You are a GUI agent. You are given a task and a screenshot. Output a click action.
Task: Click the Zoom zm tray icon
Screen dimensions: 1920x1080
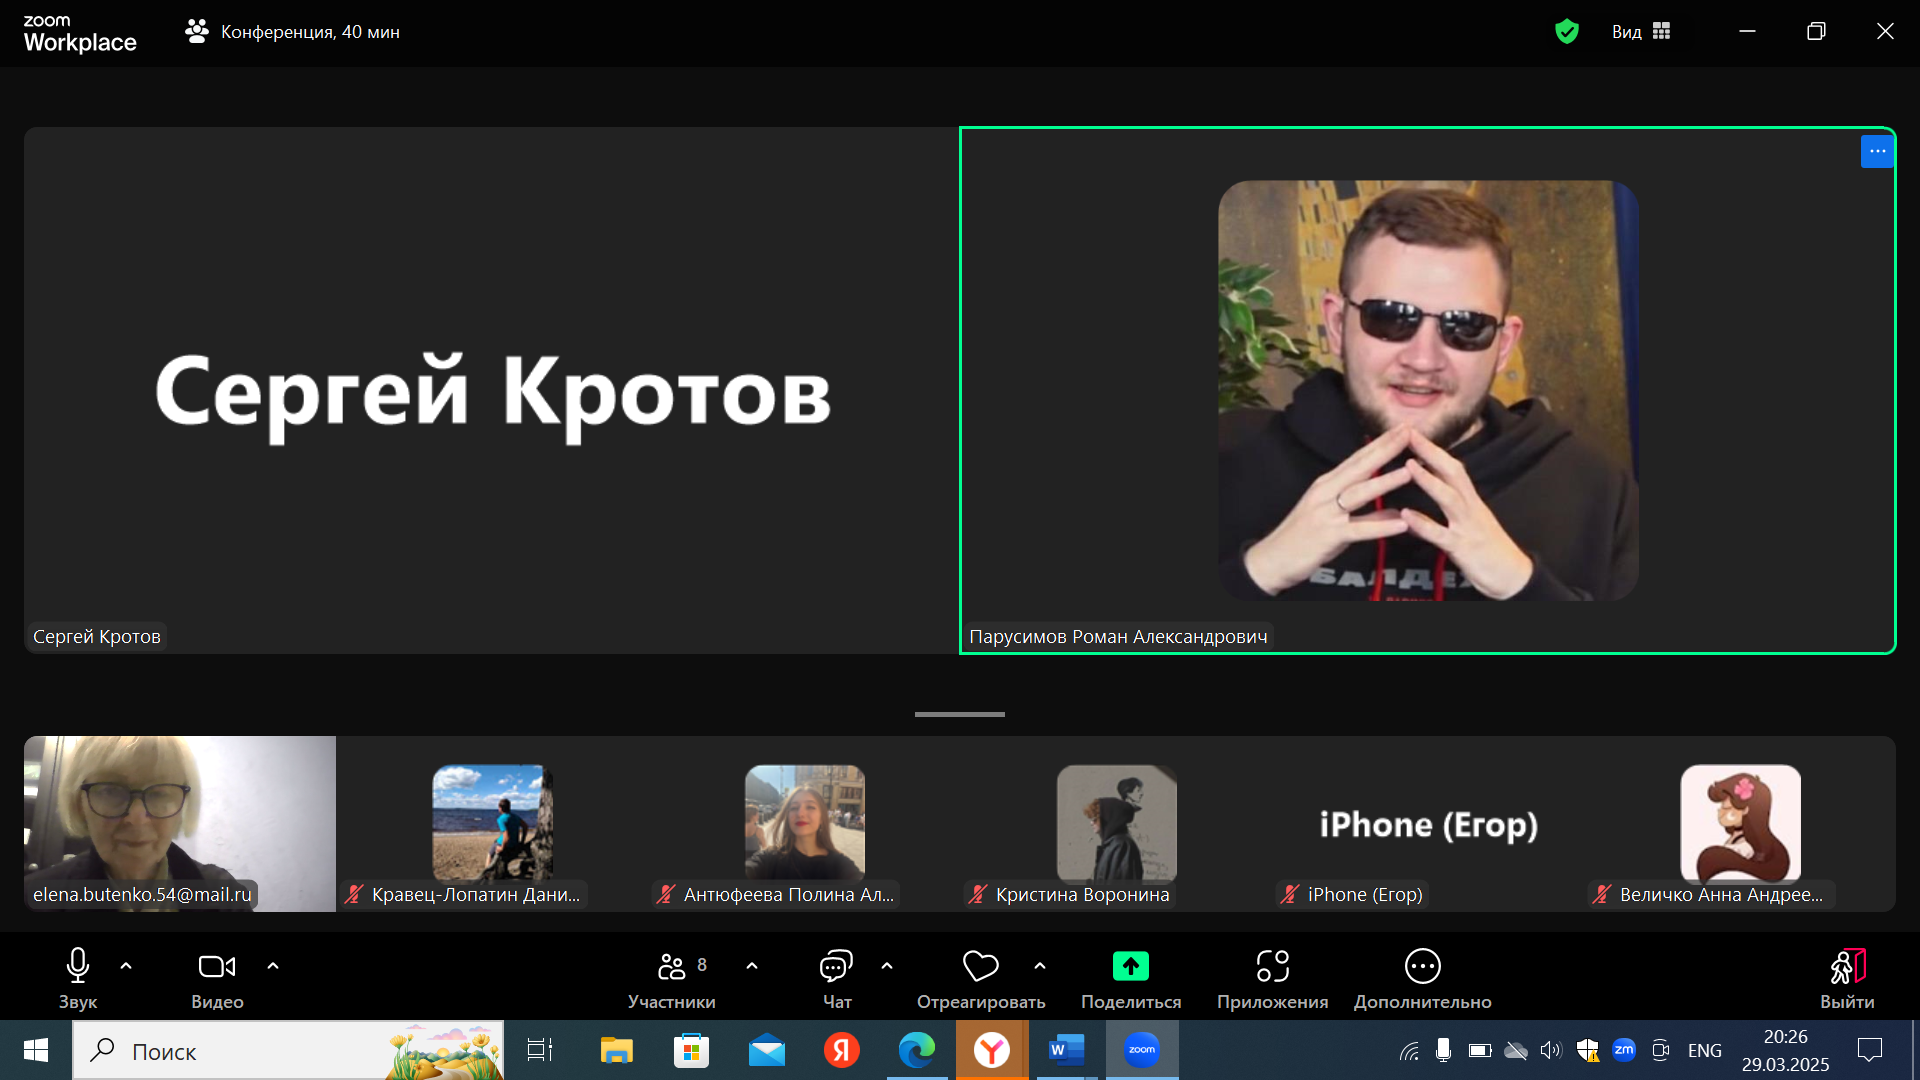coord(1624,1049)
